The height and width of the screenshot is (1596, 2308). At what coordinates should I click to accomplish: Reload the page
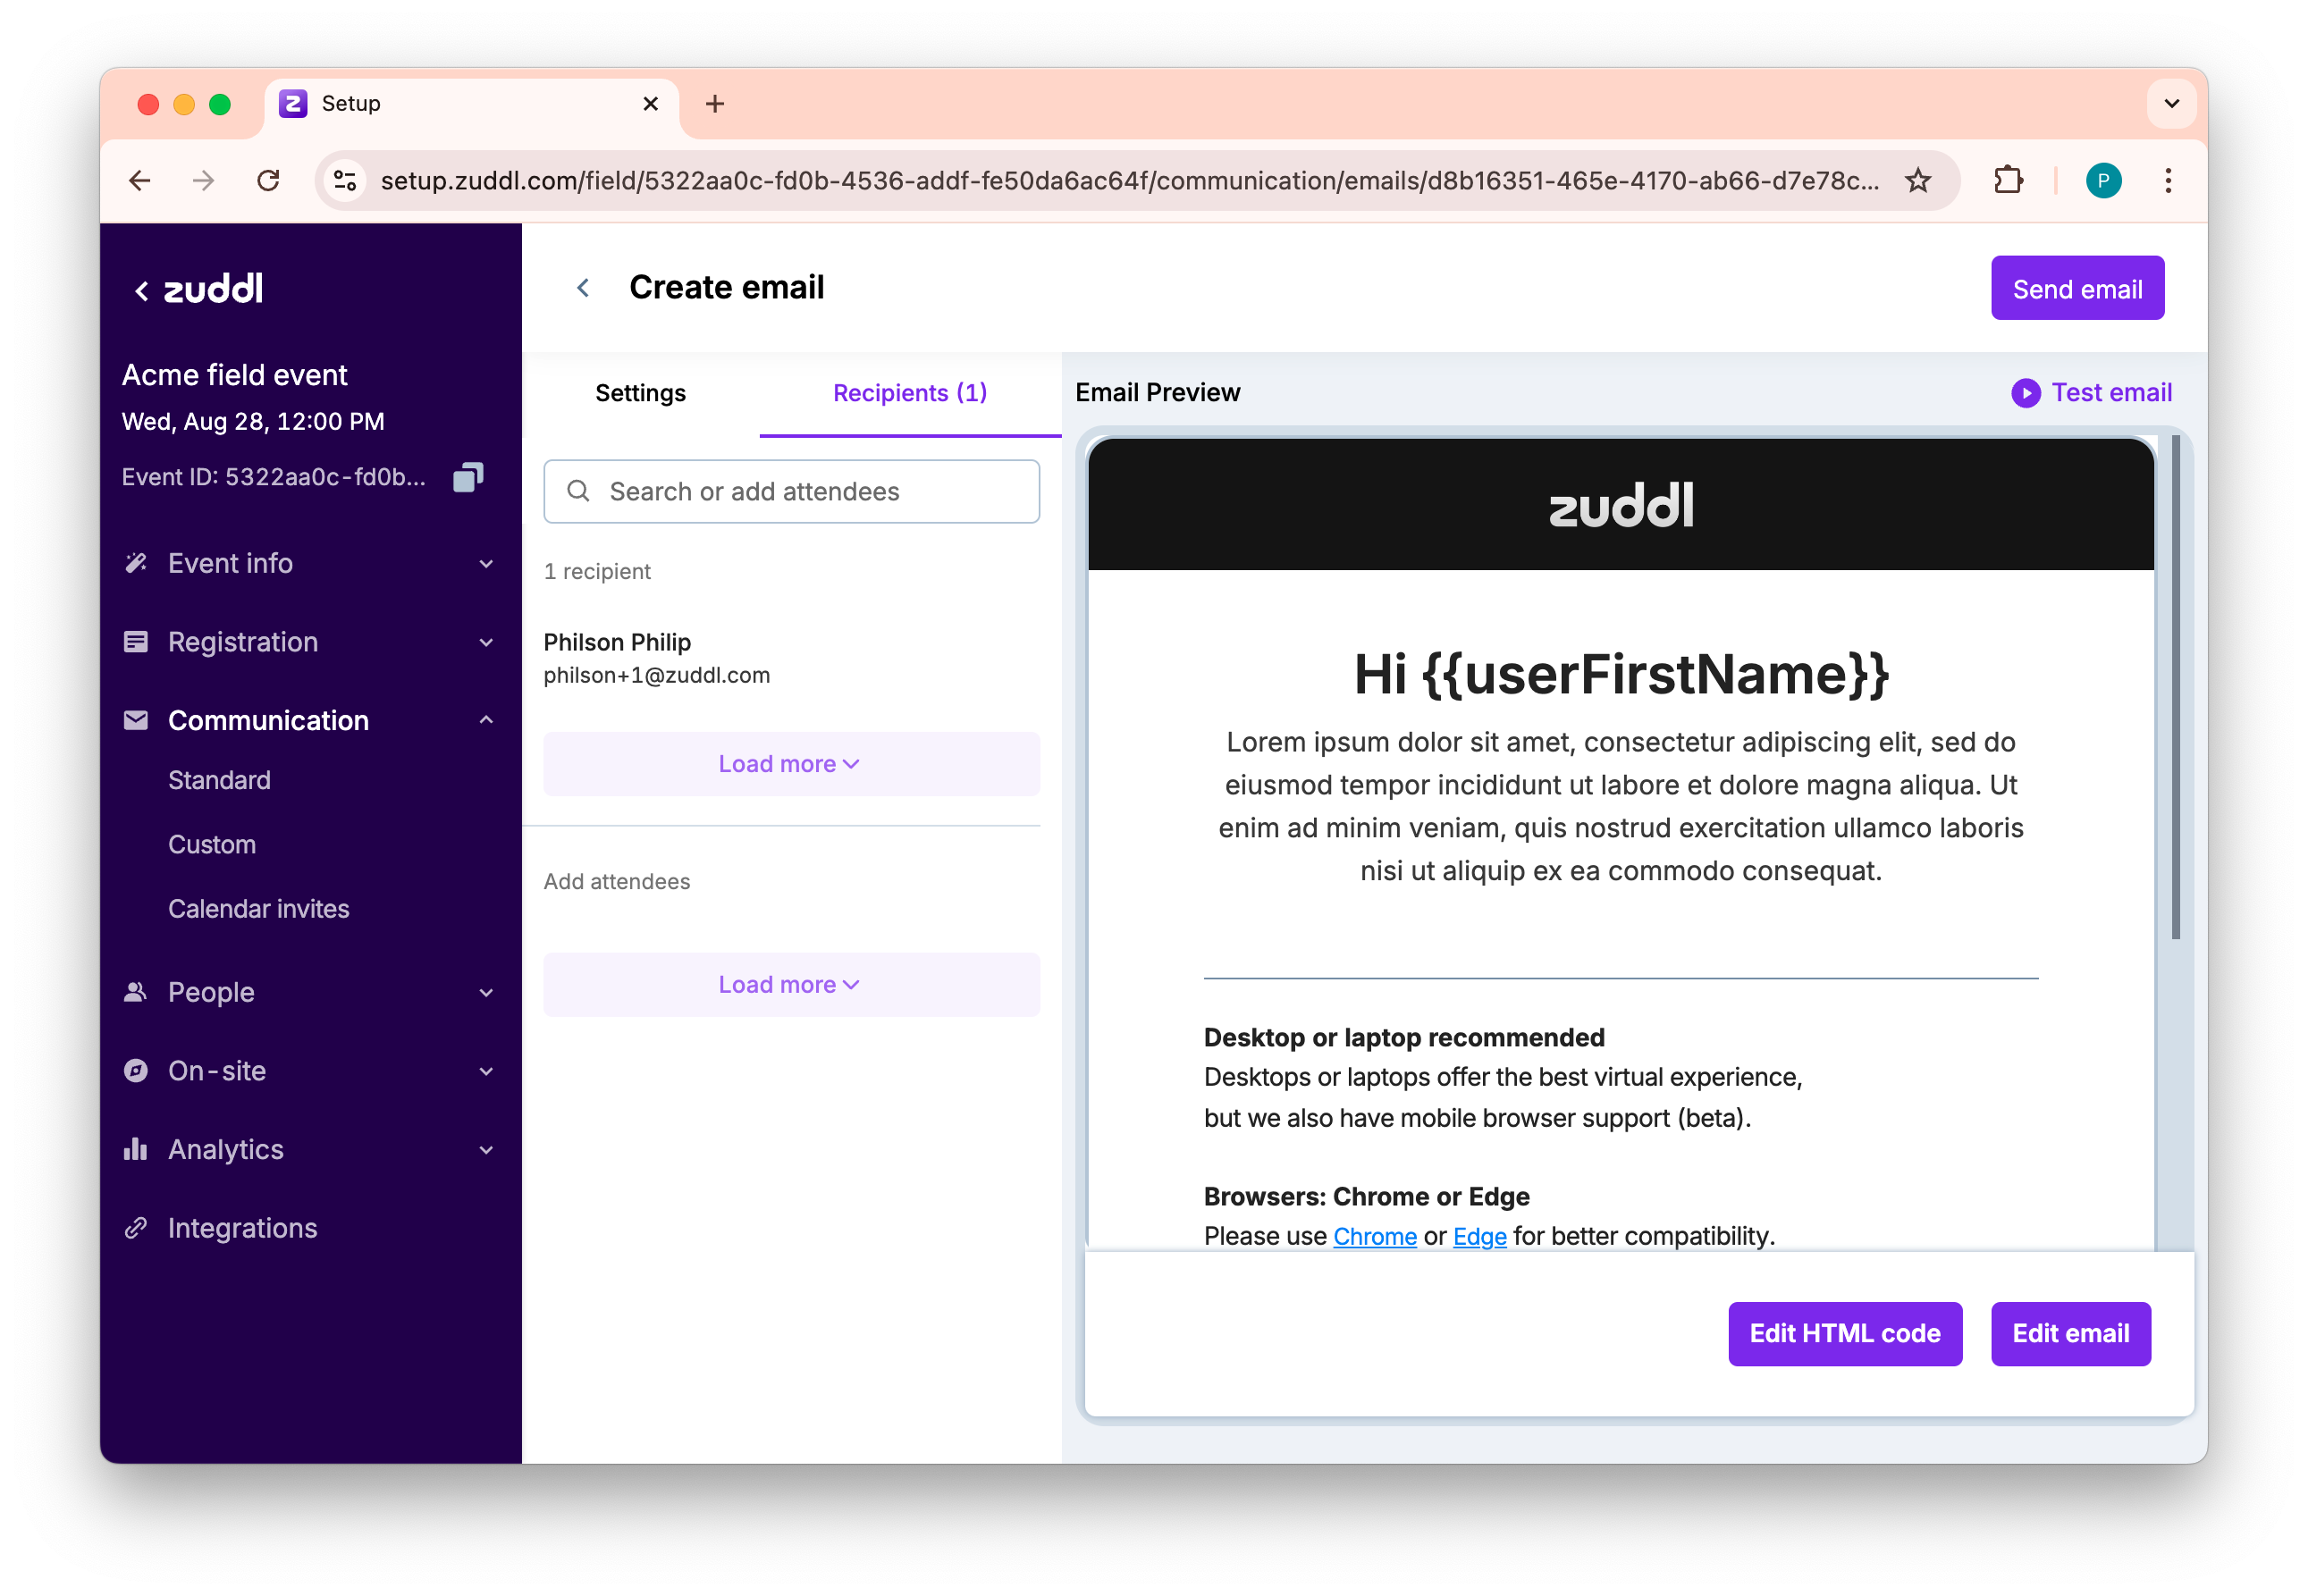pyautogui.click(x=268, y=181)
